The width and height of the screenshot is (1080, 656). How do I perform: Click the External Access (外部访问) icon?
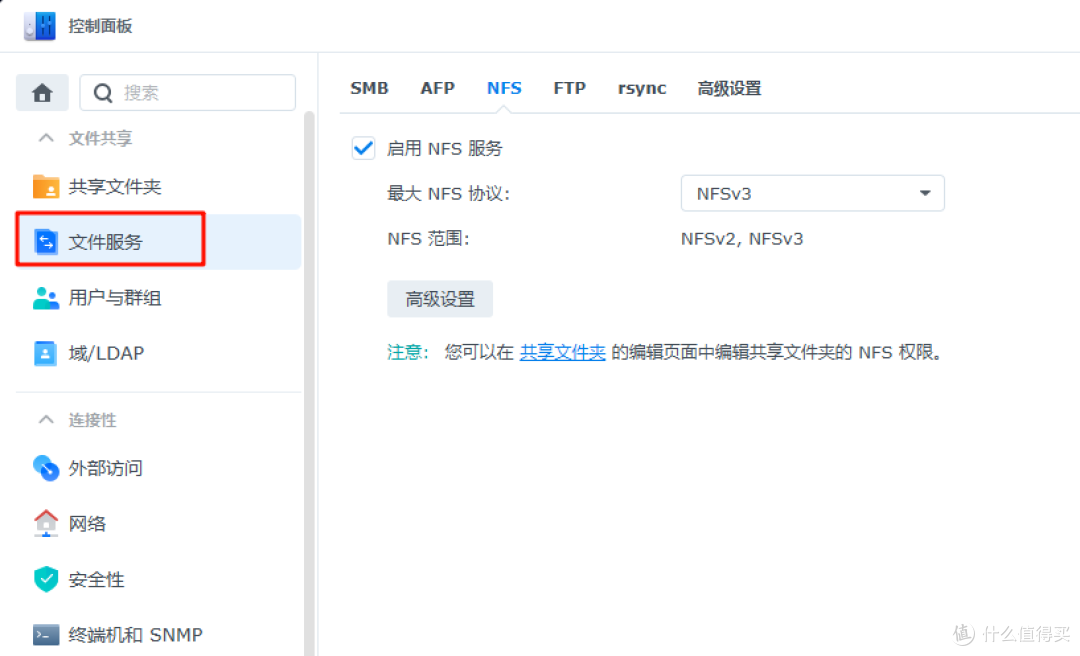(46, 468)
